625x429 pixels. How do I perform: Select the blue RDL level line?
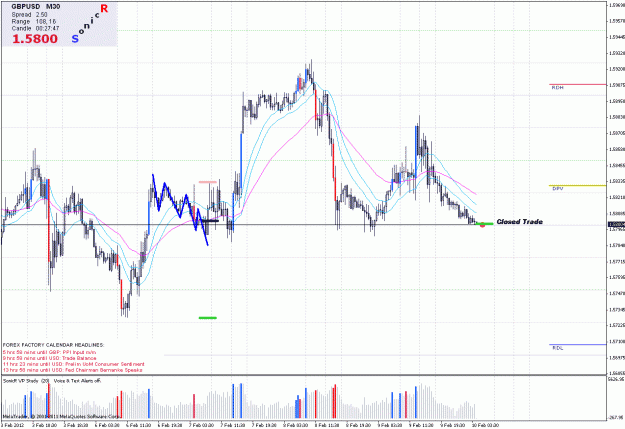pos(578,344)
